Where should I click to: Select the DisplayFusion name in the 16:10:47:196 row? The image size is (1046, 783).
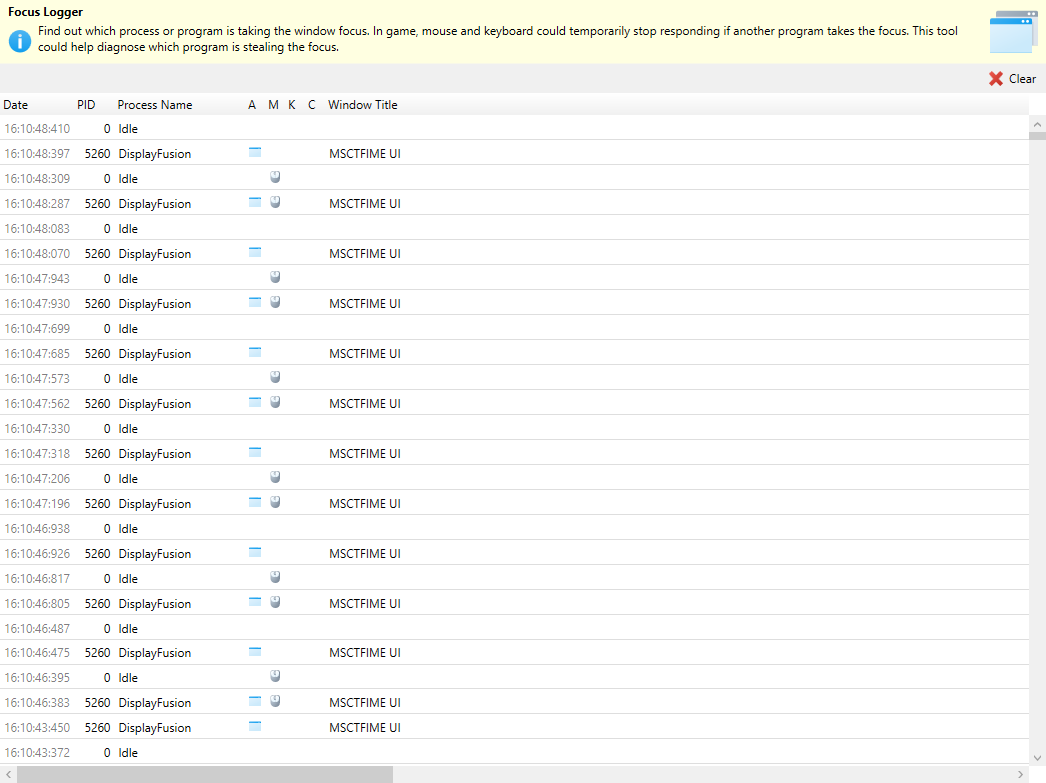pos(155,504)
